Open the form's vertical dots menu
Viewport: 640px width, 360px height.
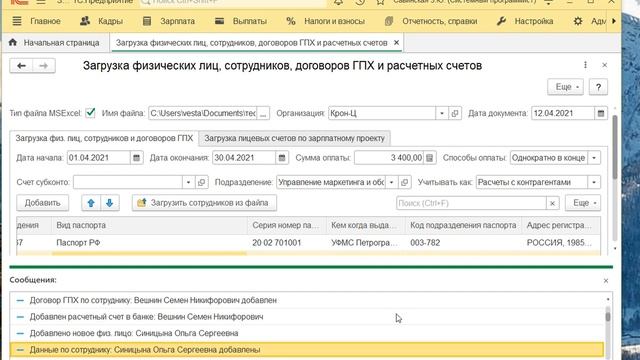585,65
